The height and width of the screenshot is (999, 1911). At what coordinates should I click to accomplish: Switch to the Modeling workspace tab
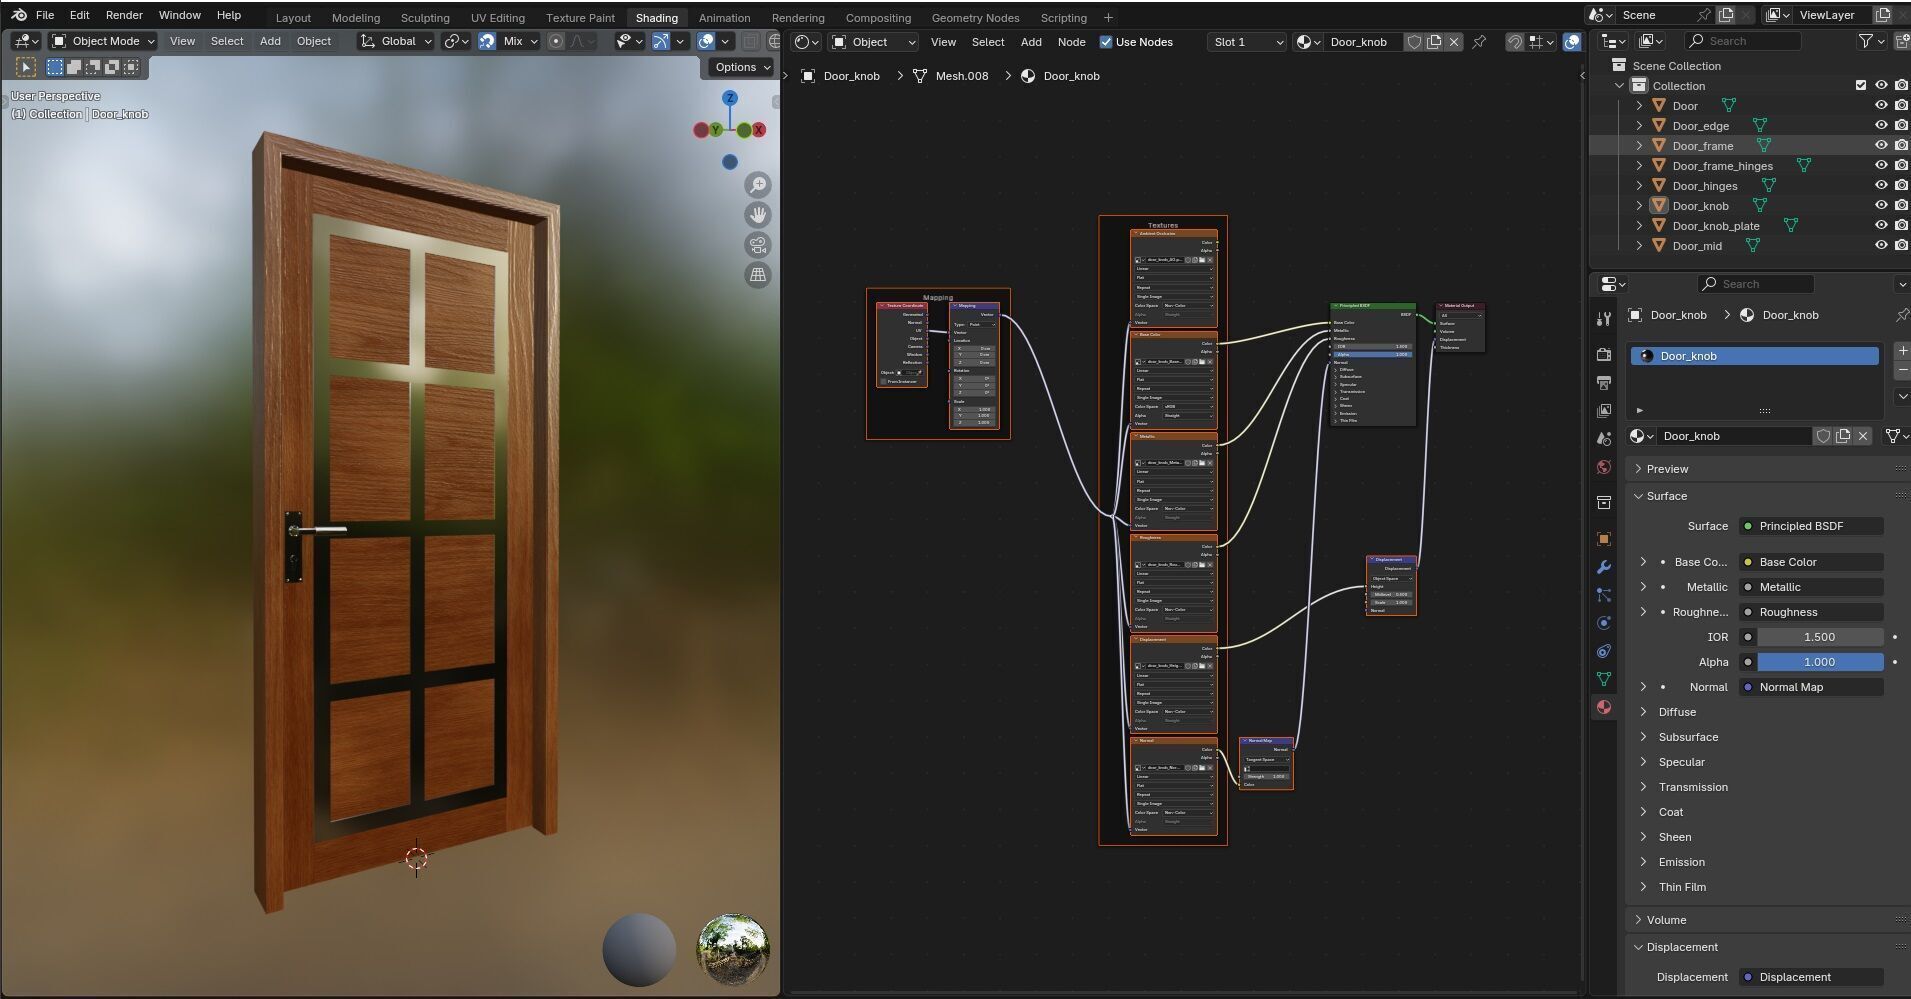coord(356,18)
